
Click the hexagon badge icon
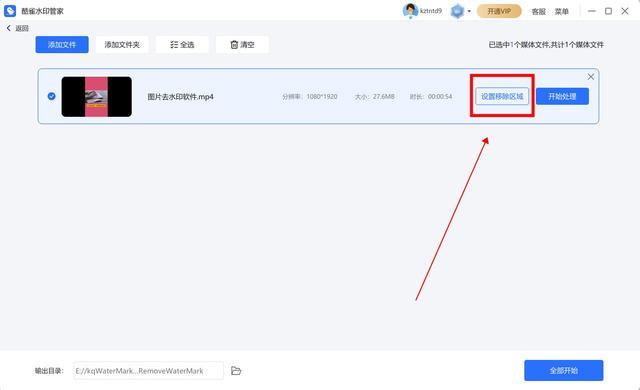point(457,11)
